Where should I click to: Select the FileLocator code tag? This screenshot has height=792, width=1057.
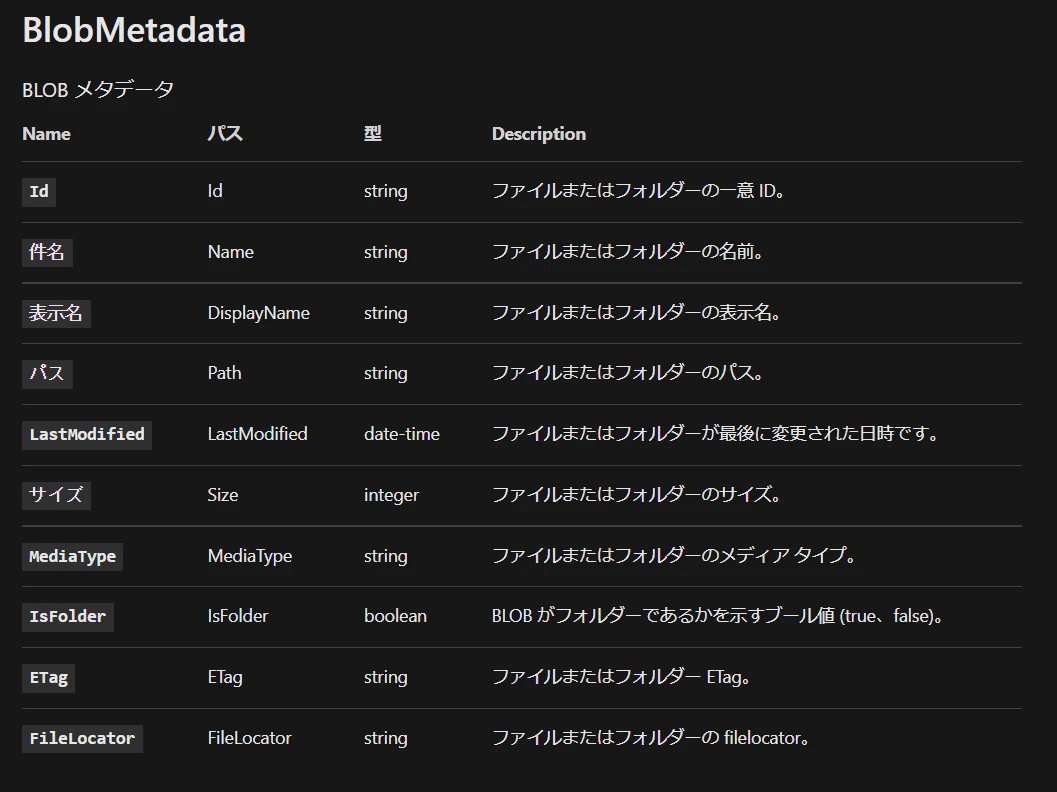[x=82, y=739]
